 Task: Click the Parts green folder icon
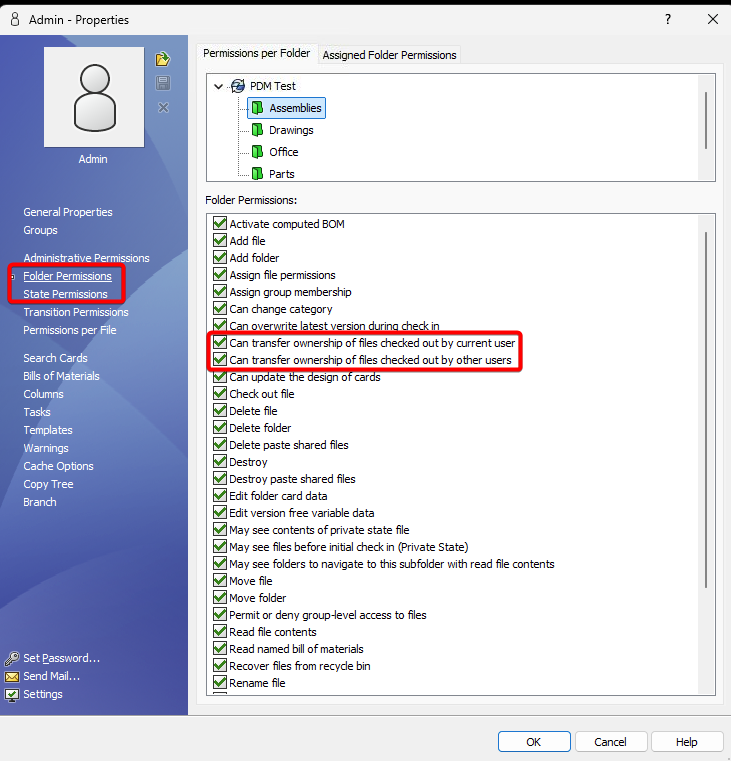(x=257, y=174)
